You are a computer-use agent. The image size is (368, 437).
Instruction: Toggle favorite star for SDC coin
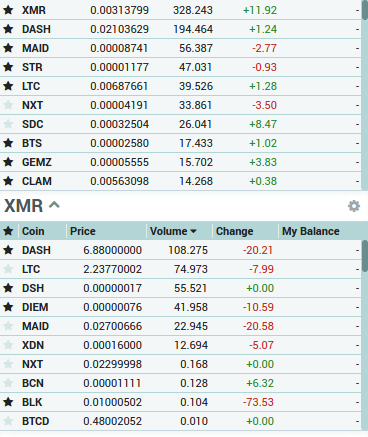[x=8, y=124]
